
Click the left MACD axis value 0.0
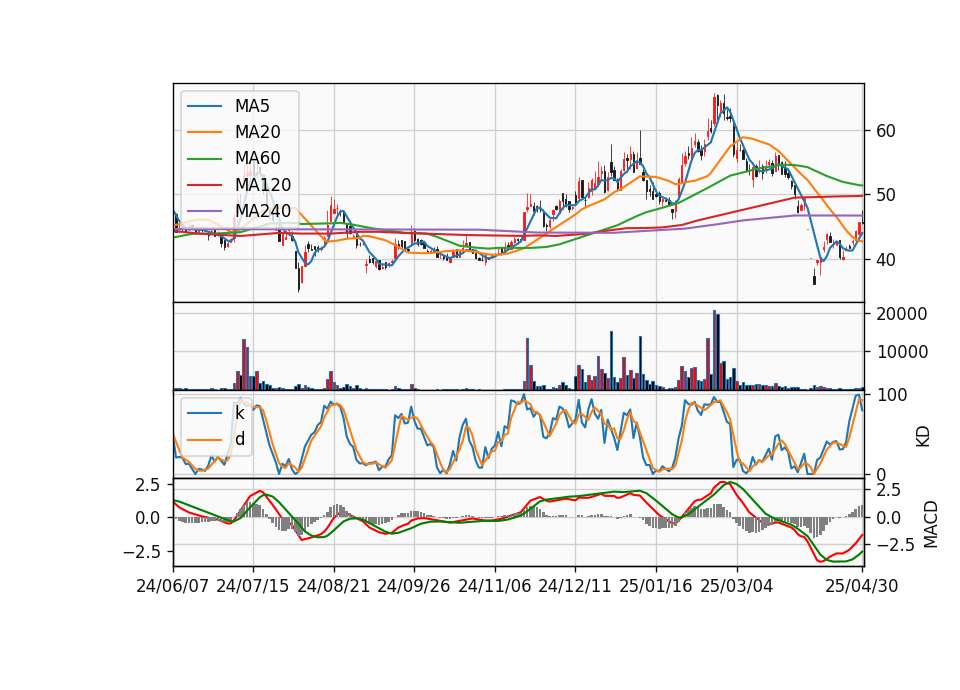coord(148,518)
